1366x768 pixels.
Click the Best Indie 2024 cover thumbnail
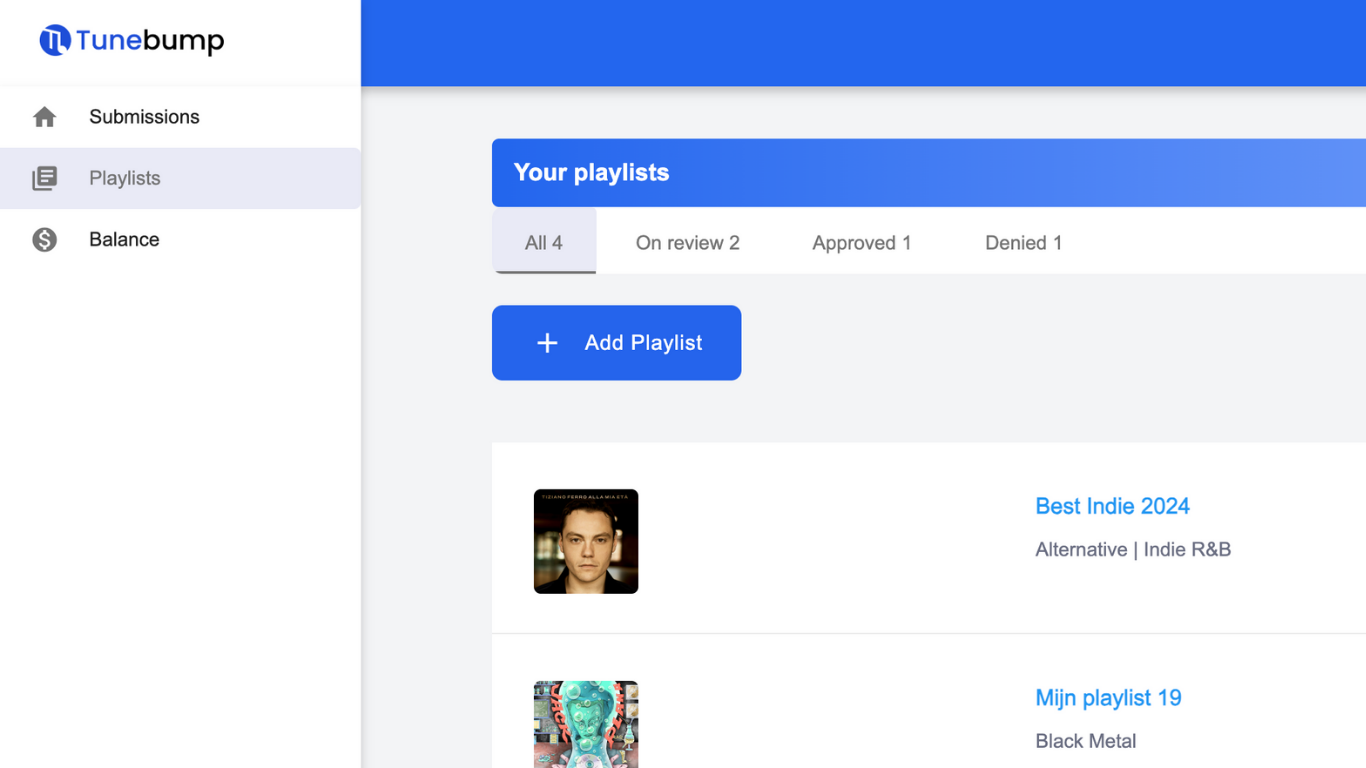point(586,541)
